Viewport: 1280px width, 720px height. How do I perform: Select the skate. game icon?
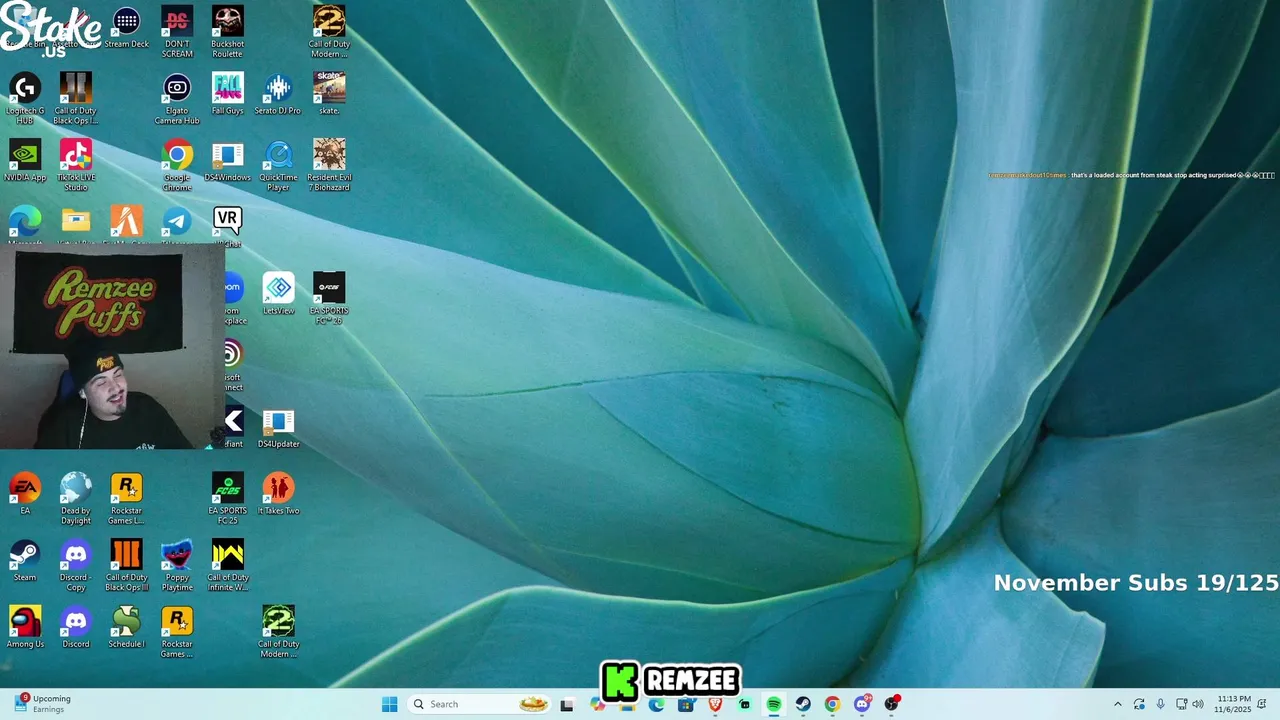tap(329, 94)
